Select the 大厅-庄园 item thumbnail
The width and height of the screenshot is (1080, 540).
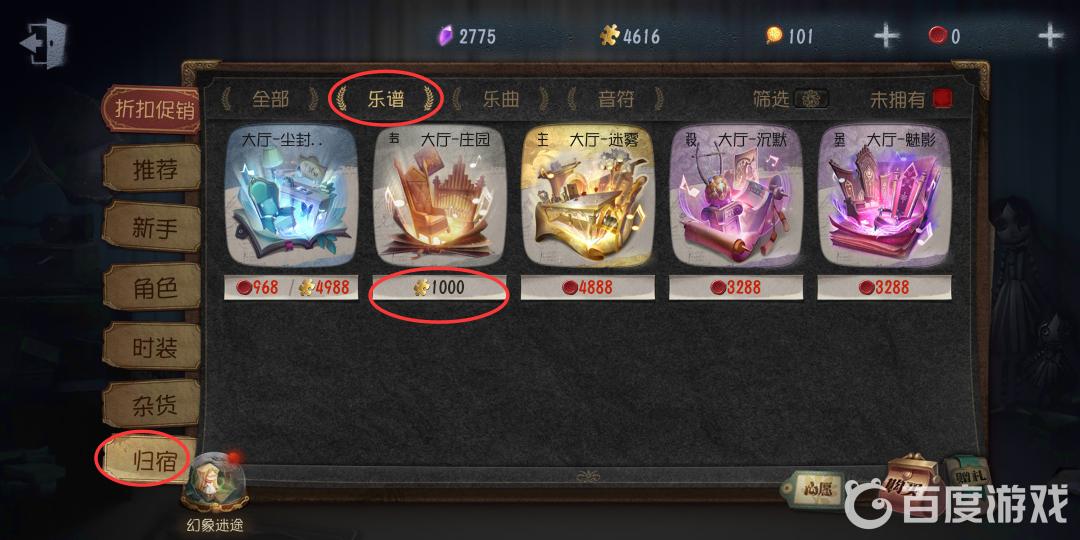(439, 196)
